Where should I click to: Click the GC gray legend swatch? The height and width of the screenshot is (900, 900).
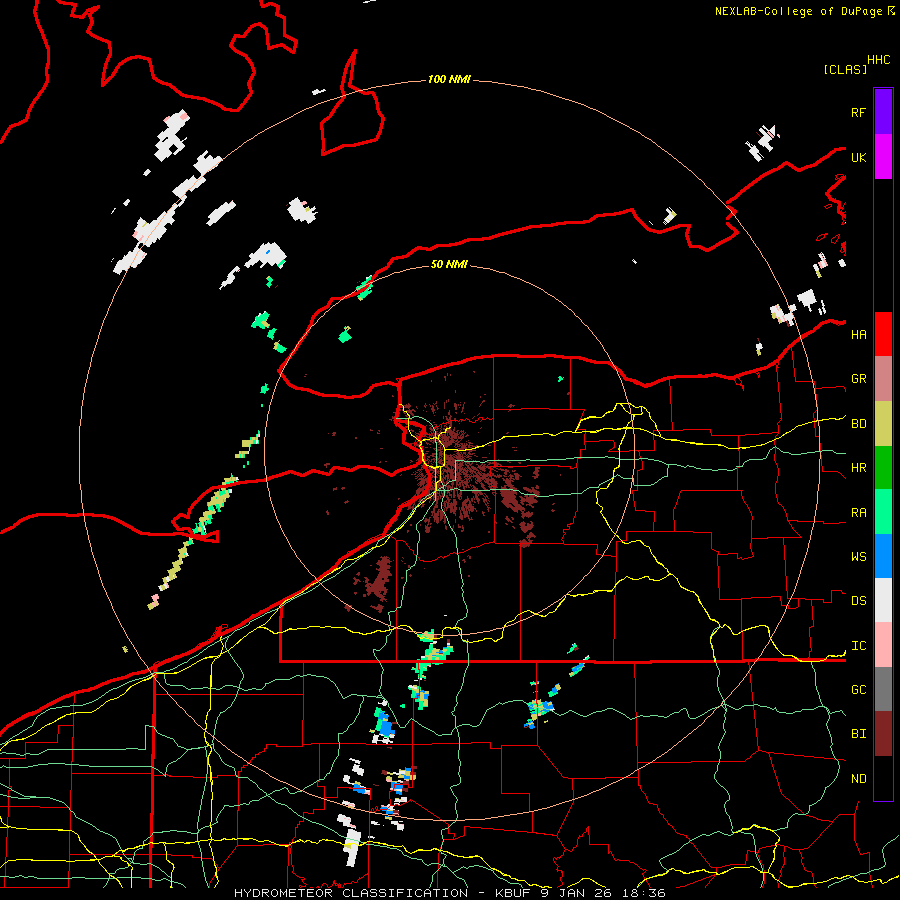[x=883, y=689]
